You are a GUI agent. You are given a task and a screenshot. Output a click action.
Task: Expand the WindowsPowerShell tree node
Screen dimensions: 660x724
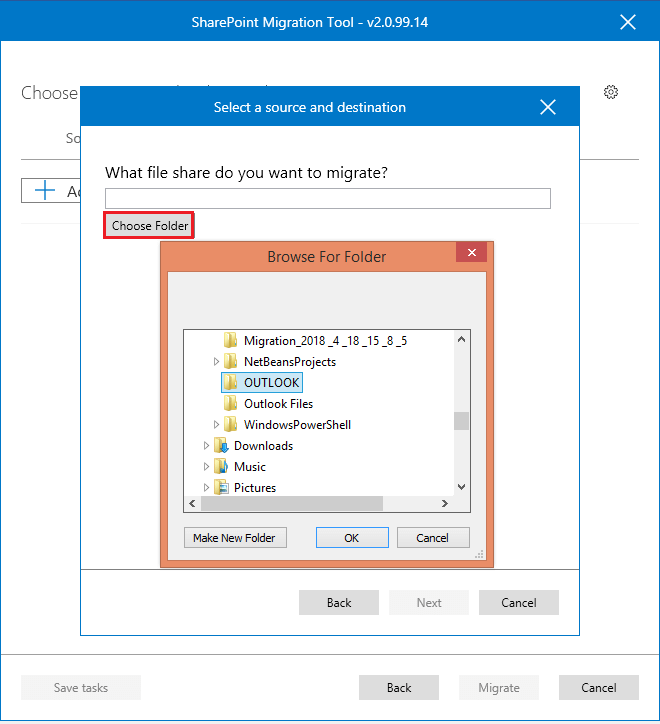216,425
